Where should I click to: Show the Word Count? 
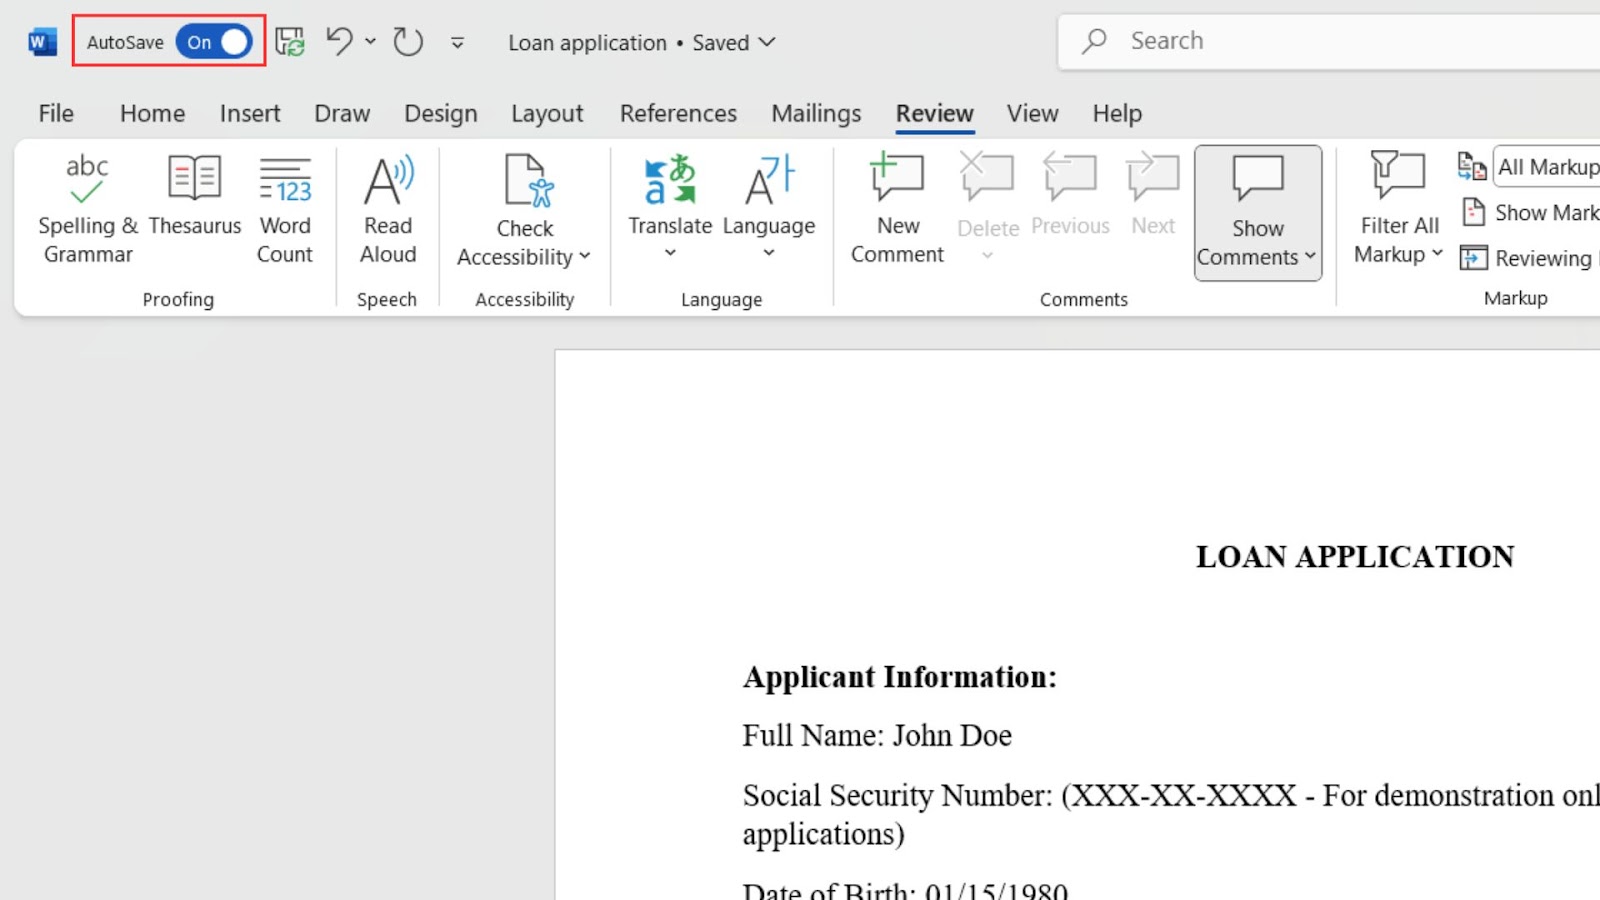coord(285,205)
